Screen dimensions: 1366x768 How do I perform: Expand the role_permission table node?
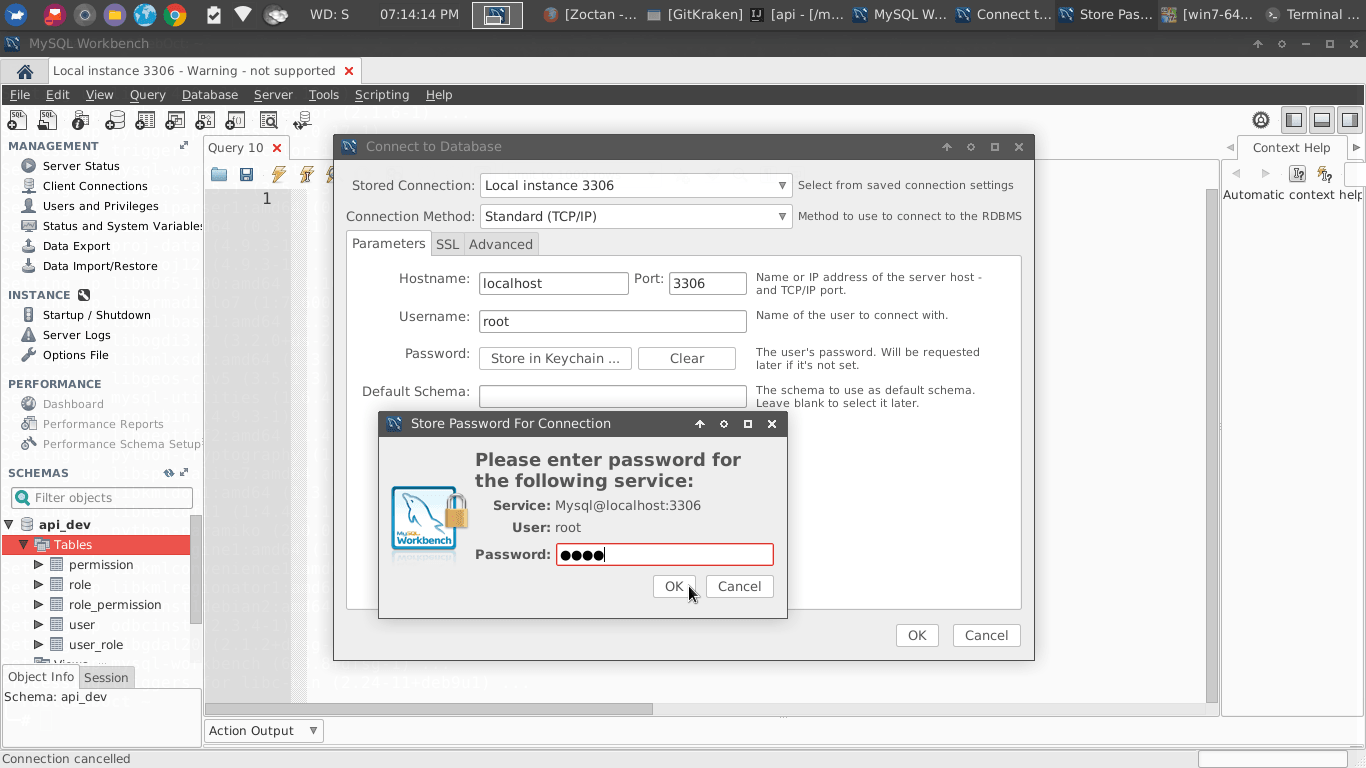[x=39, y=604]
